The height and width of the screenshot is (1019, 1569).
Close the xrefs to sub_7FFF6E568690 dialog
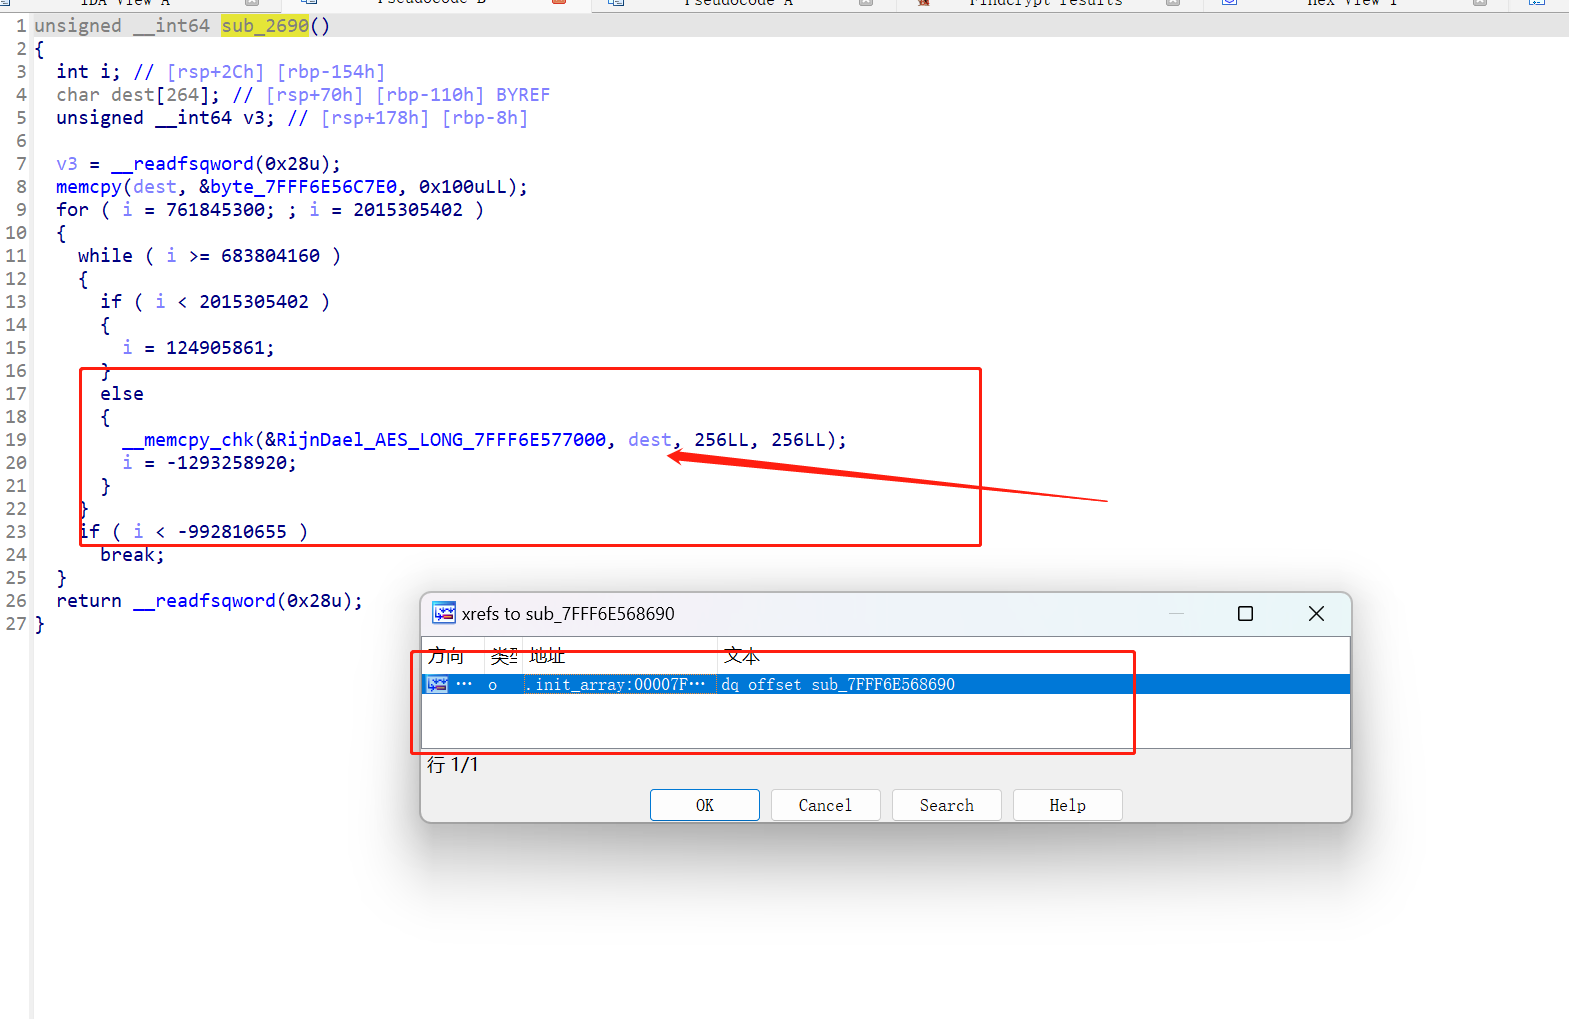pyautogui.click(x=1316, y=613)
